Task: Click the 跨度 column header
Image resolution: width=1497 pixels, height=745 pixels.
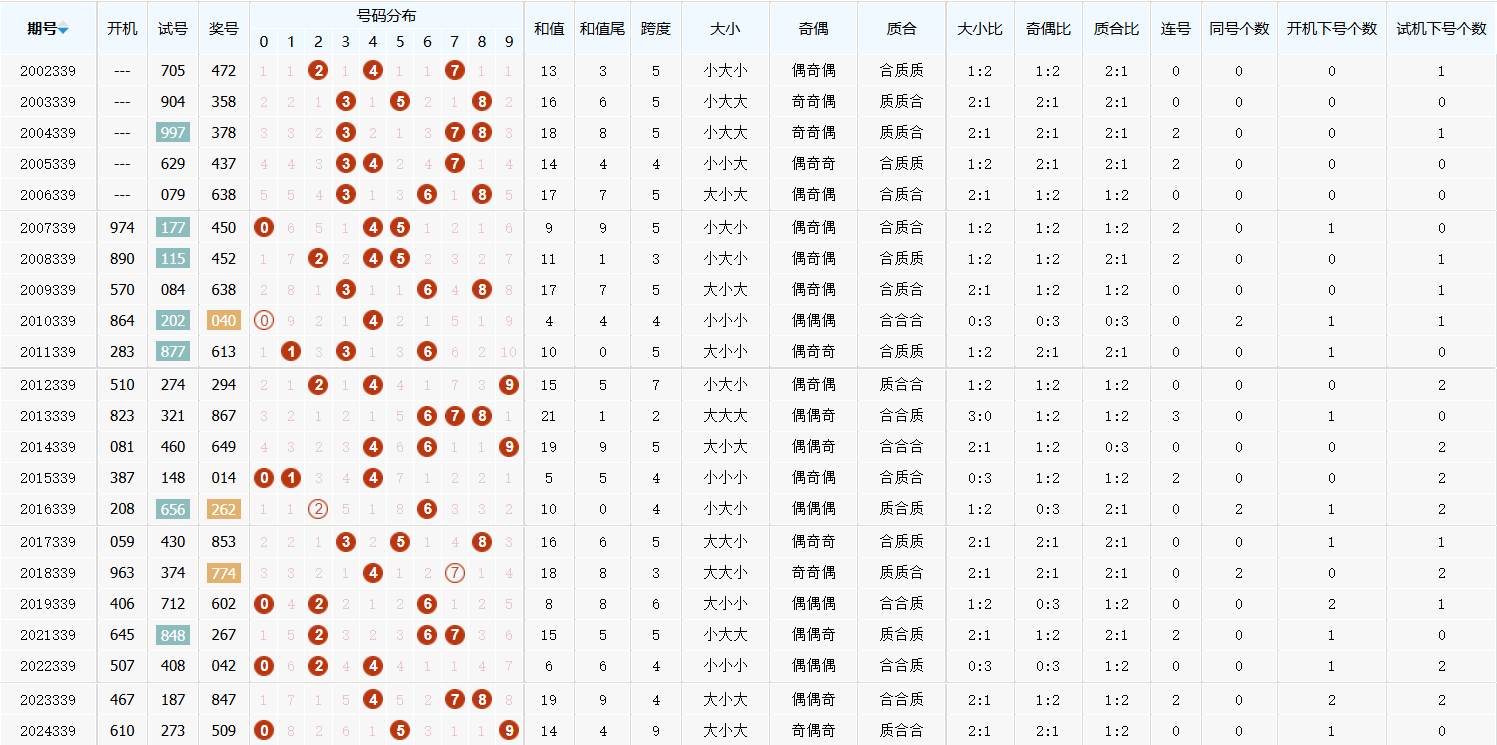Action: pyautogui.click(x=656, y=28)
